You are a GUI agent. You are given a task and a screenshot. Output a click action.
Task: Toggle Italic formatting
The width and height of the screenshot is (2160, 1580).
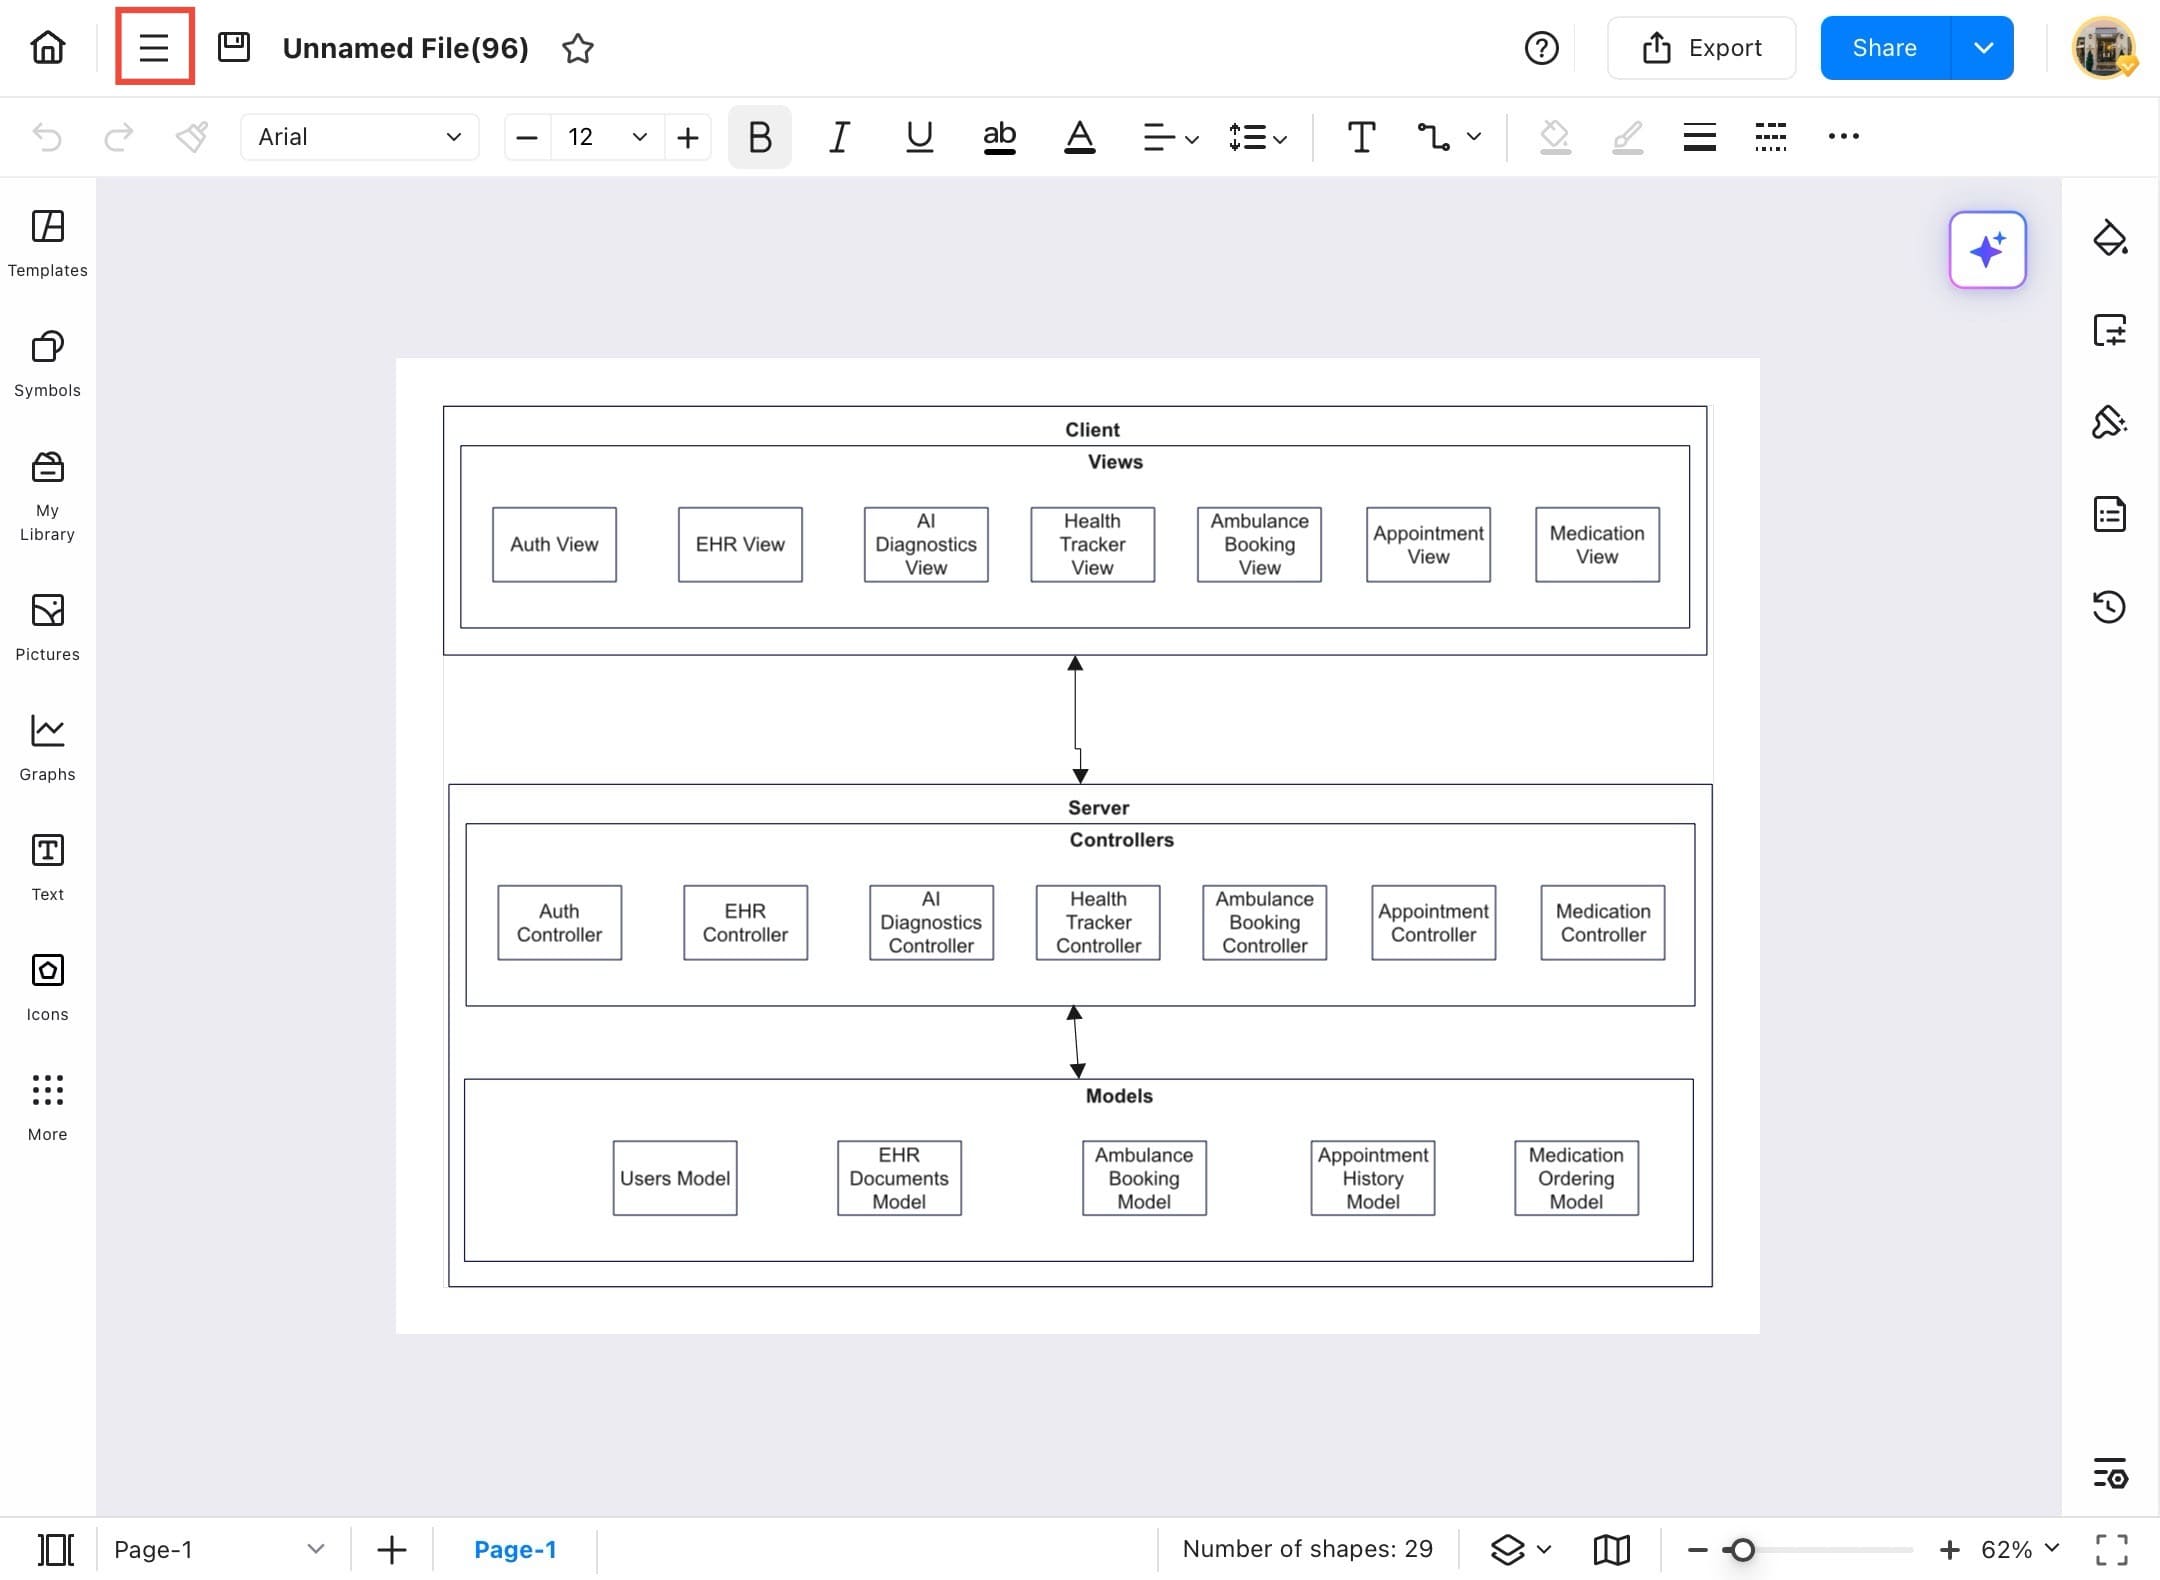tap(839, 137)
